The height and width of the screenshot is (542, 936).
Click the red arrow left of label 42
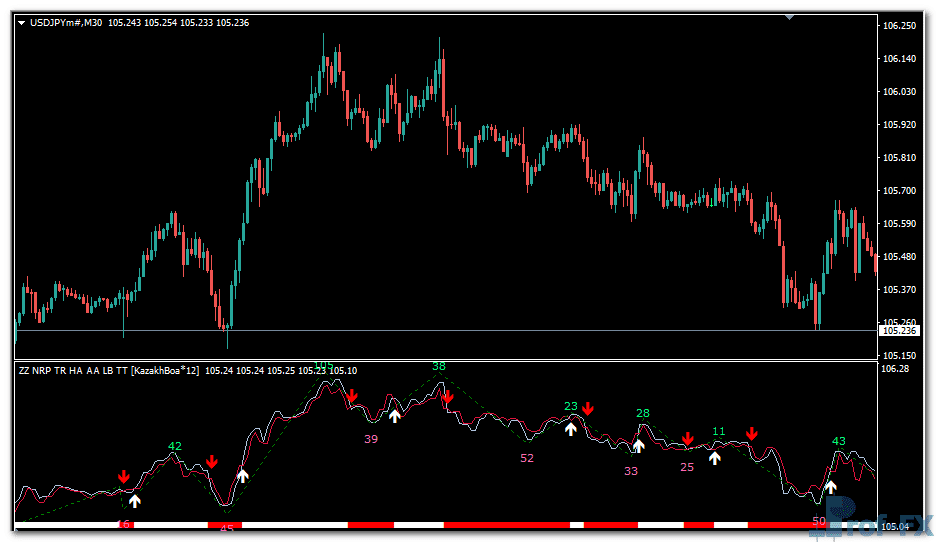click(x=123, y=476)
